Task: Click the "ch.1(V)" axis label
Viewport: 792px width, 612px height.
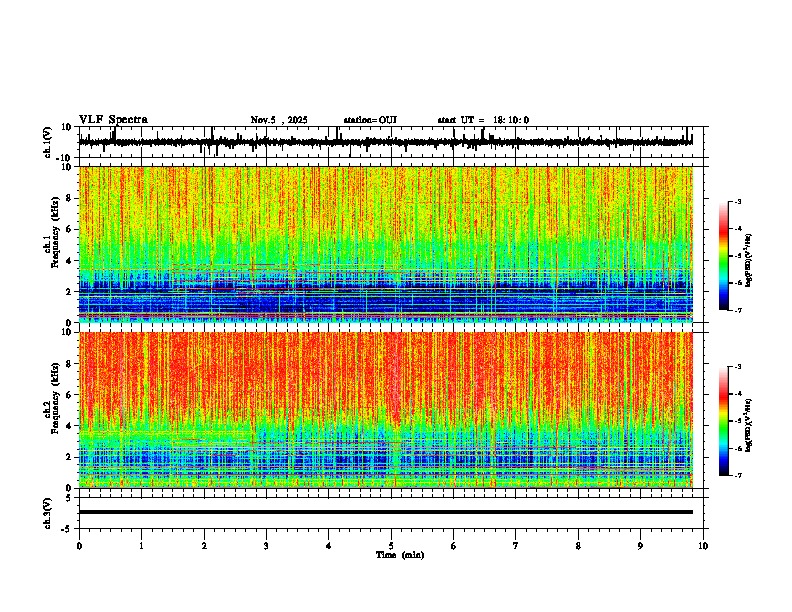Action: click(x=48, y=142)
